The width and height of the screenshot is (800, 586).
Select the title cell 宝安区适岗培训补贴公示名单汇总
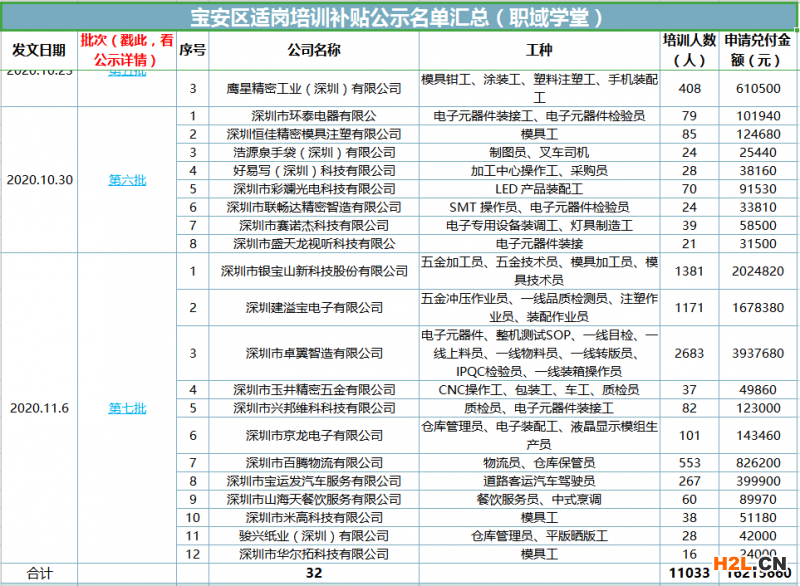click(x=397, y=18)
